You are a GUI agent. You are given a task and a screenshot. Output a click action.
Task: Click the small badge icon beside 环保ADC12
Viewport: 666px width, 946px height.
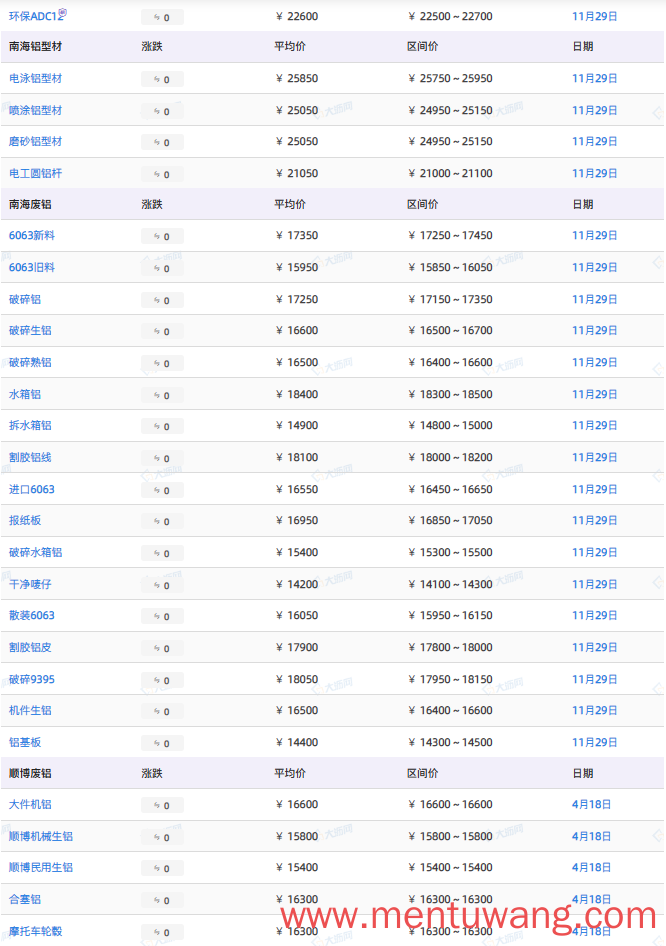[63, 12]
